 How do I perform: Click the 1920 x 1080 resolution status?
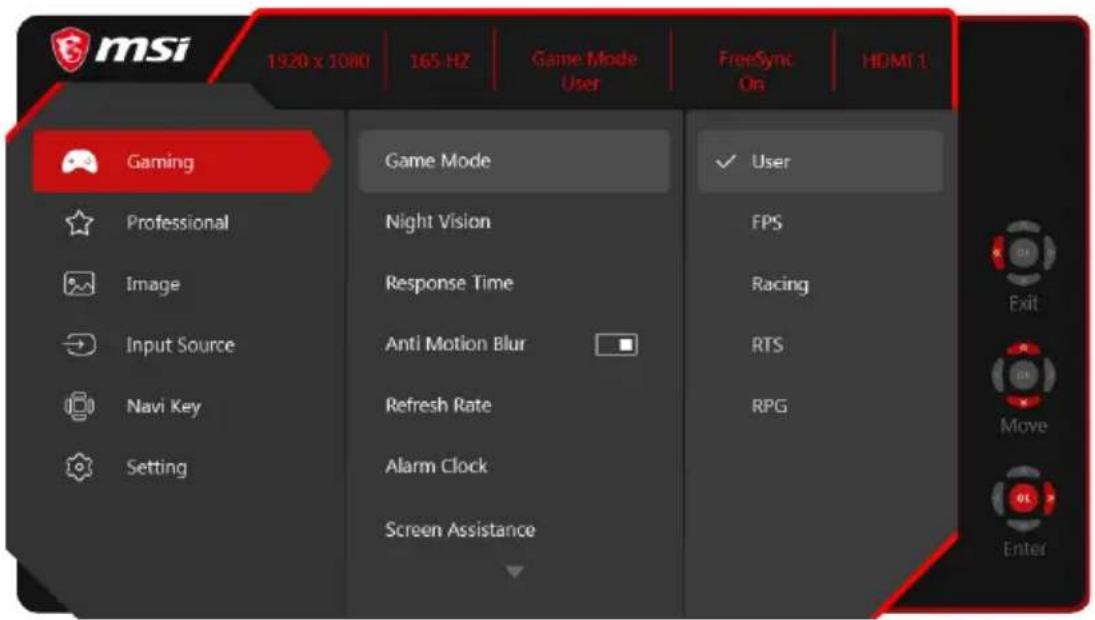point(318,61)
